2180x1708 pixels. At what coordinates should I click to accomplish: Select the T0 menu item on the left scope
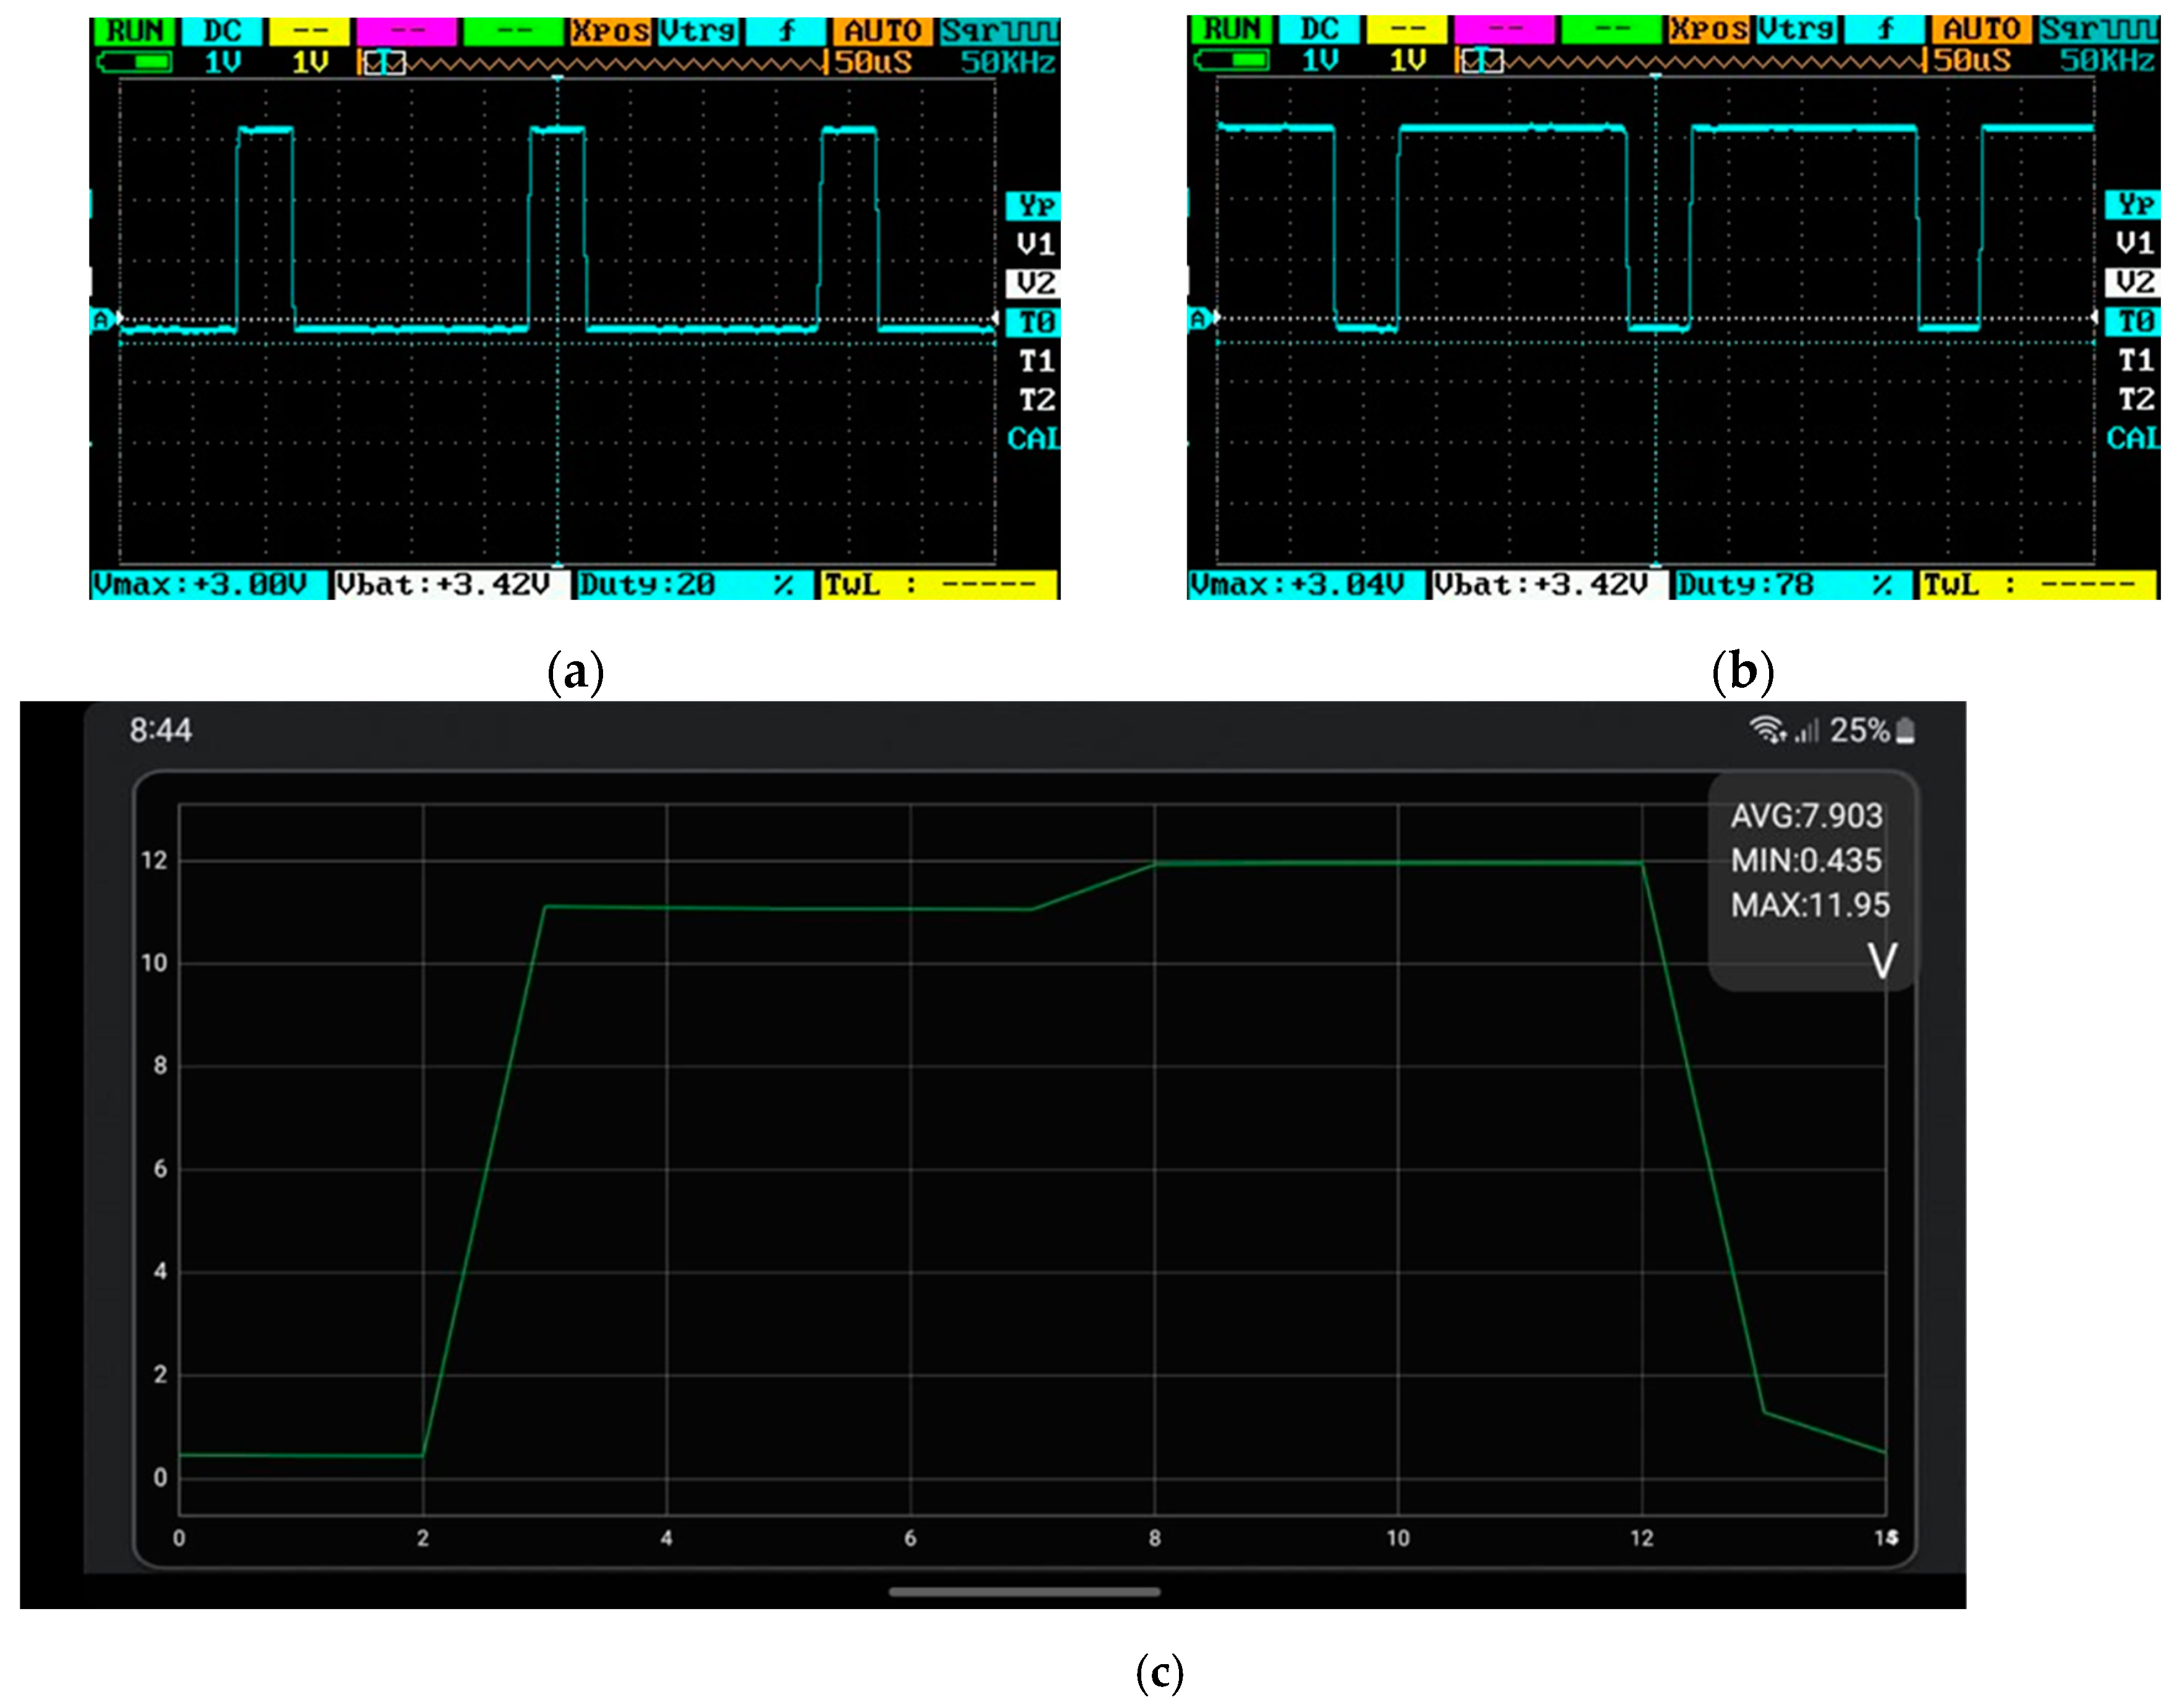[x=1033, y=322]
